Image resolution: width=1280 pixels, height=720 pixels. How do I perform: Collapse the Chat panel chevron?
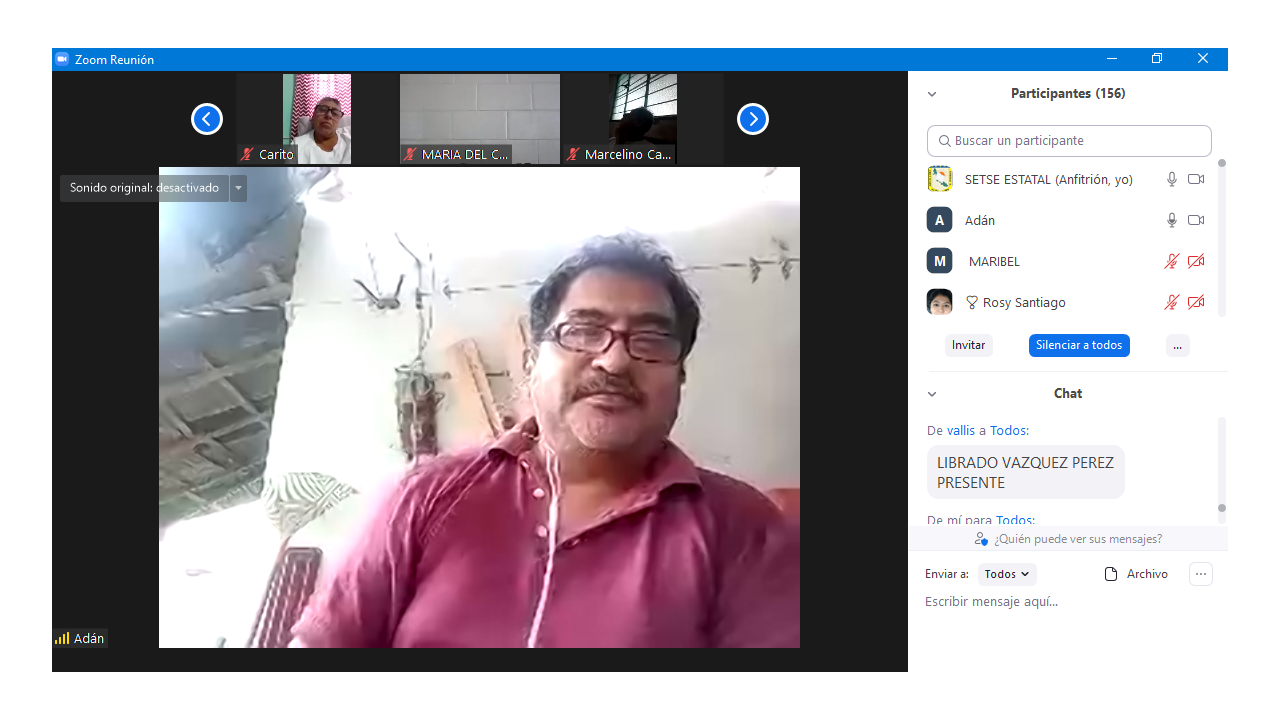[932, 394]
